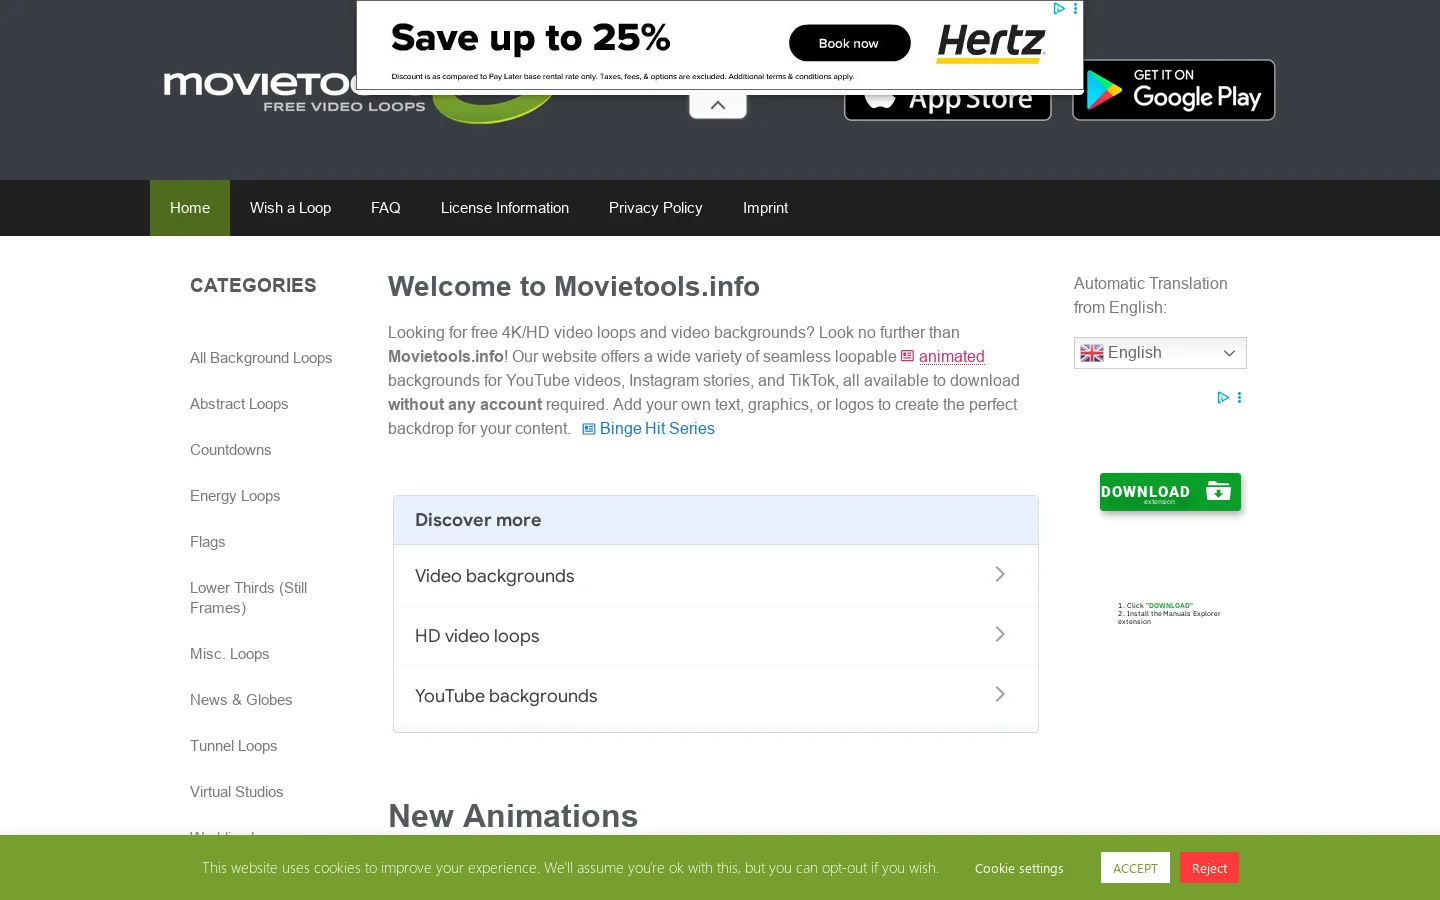
Task: Click the Welcome to Movietools.info heading
Action: click(x=574, y=287)
